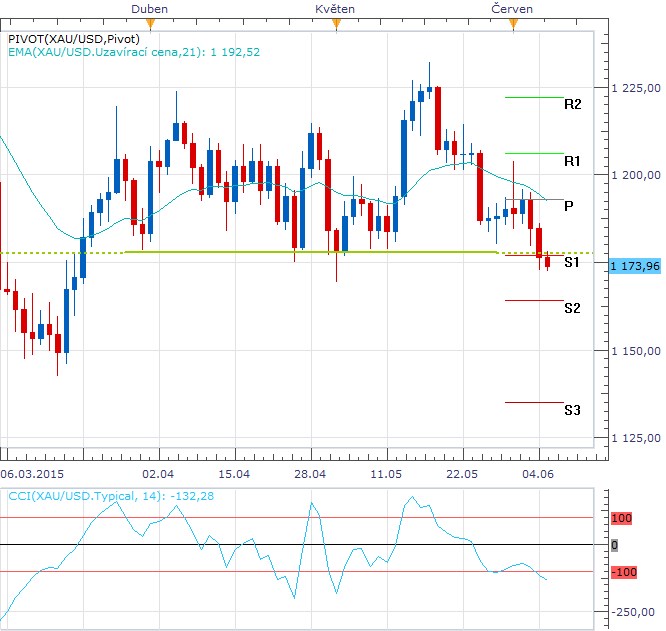Click the current price tag 1 173,96

635,266
